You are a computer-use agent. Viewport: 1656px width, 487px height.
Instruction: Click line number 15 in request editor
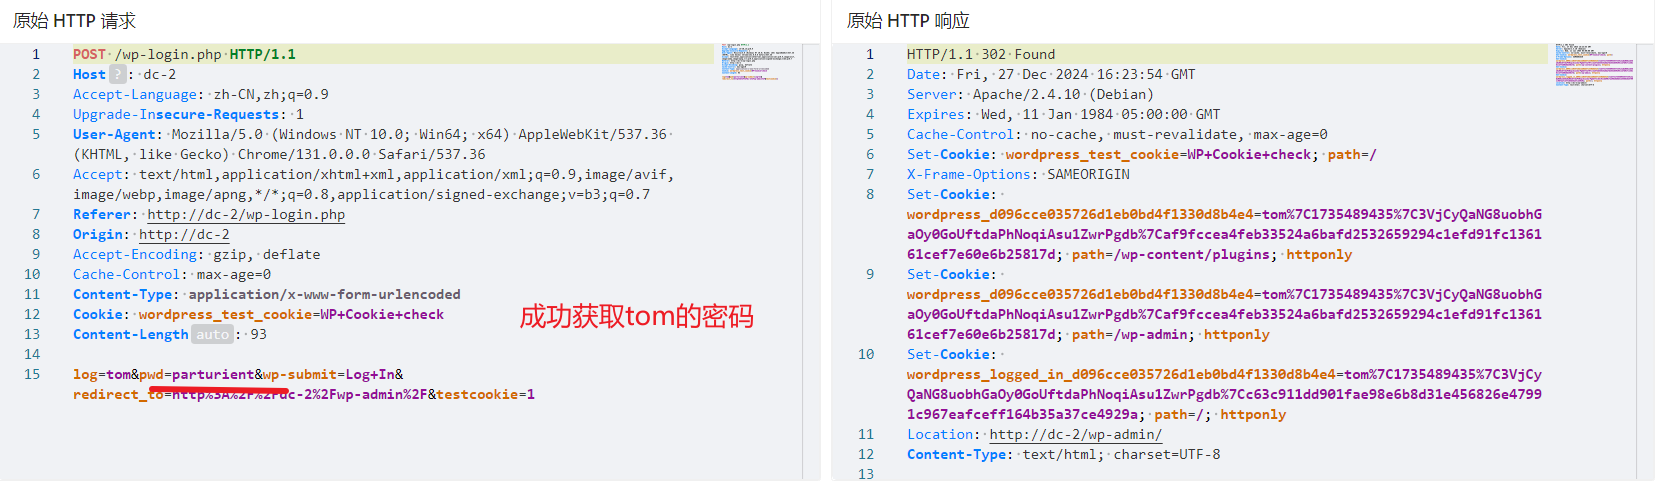32,374
